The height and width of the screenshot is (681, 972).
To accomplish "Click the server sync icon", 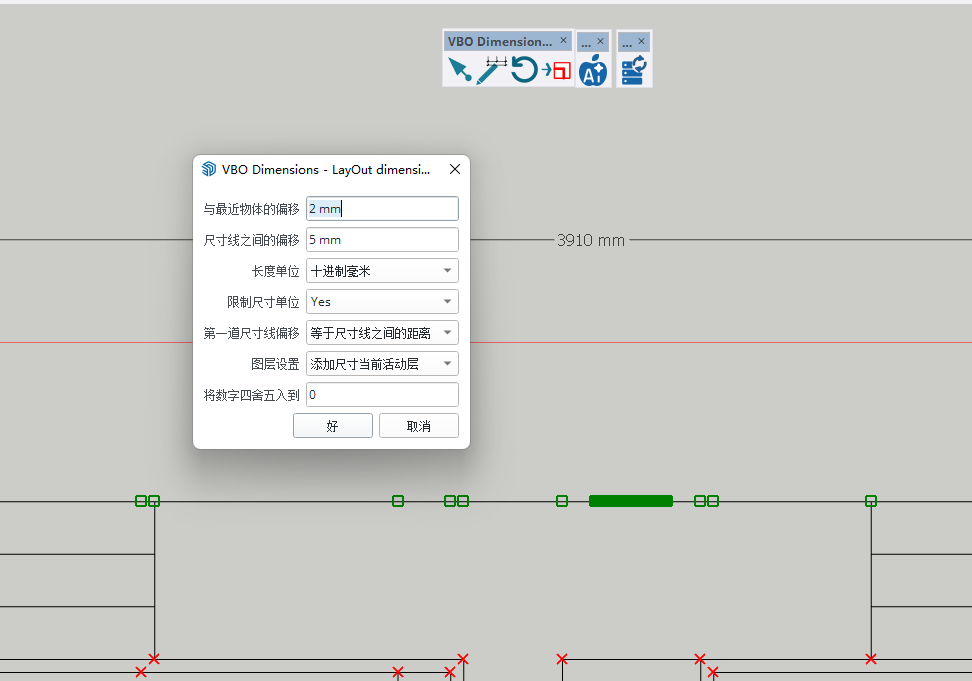I will click(x=633, y=70).
